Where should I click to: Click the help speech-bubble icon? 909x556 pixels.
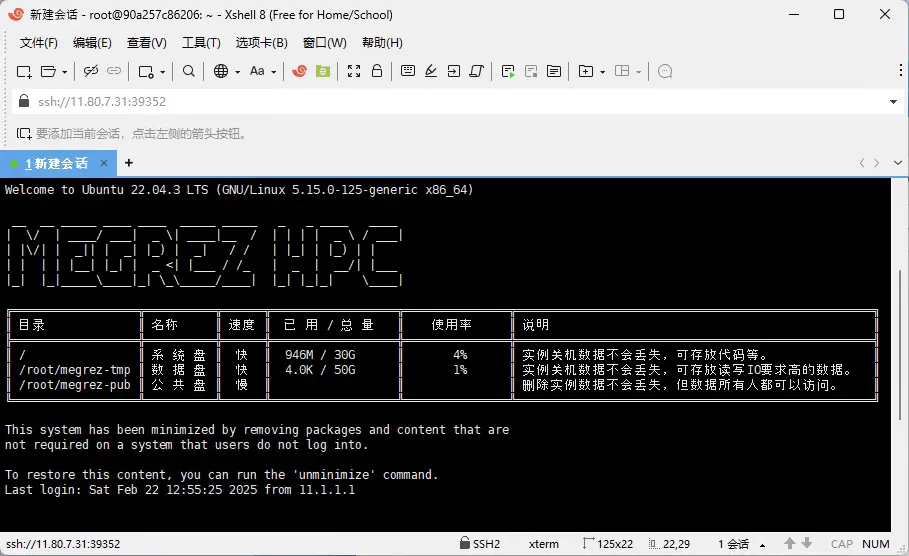665,71
